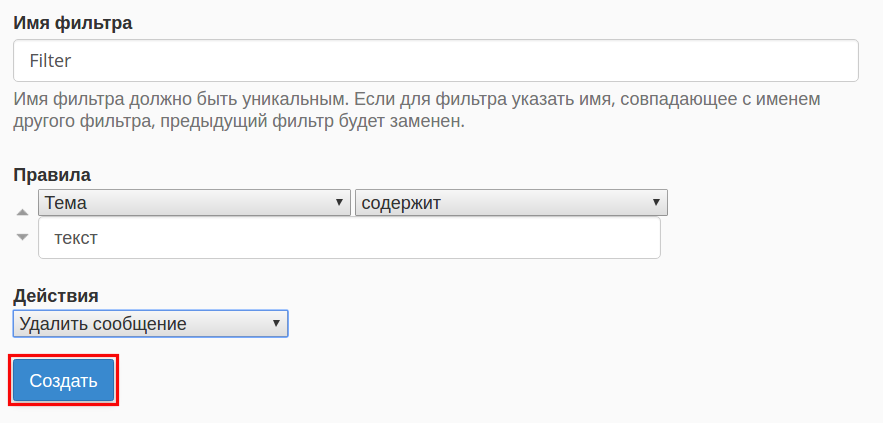Click the up arrow to move rule up
This screenshot has width=883, height=423.
(22, 212)
